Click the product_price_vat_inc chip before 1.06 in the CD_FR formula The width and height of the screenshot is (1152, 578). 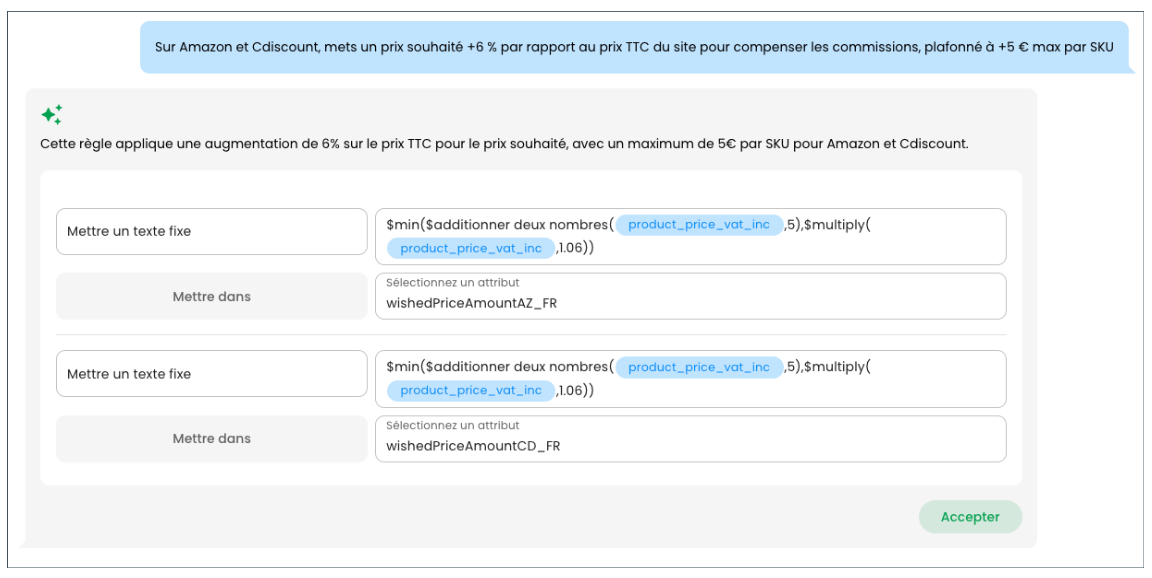click(x=471, y=390)
